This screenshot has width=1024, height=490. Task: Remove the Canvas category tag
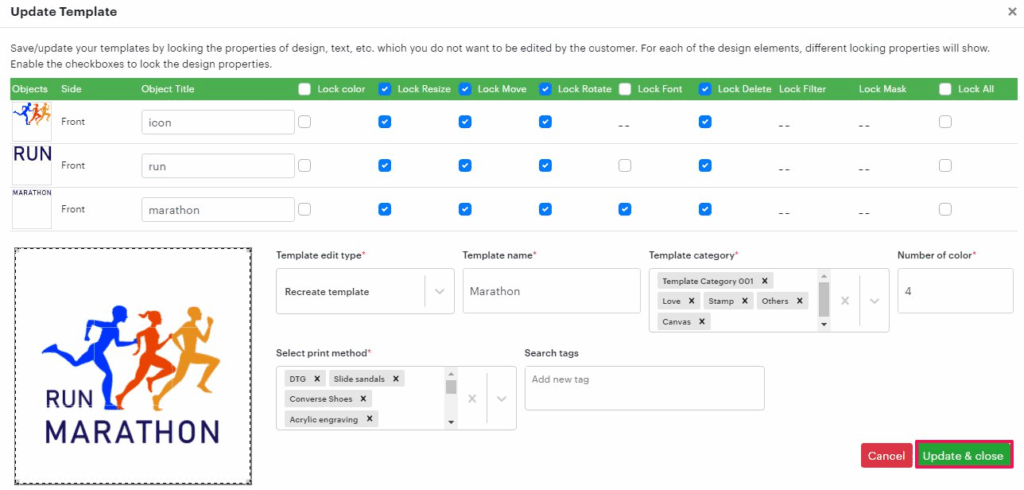point(702,322)
